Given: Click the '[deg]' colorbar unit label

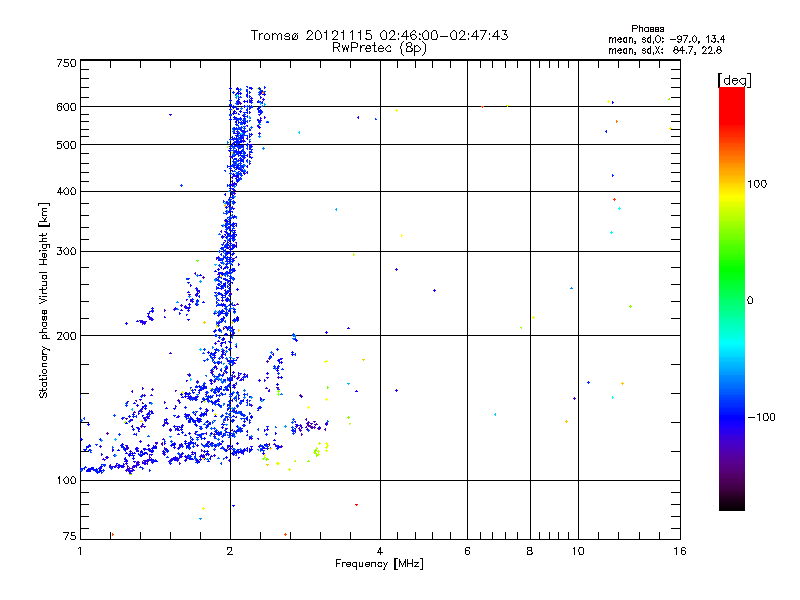Looking at the screenshot, I should pos(734,80).
